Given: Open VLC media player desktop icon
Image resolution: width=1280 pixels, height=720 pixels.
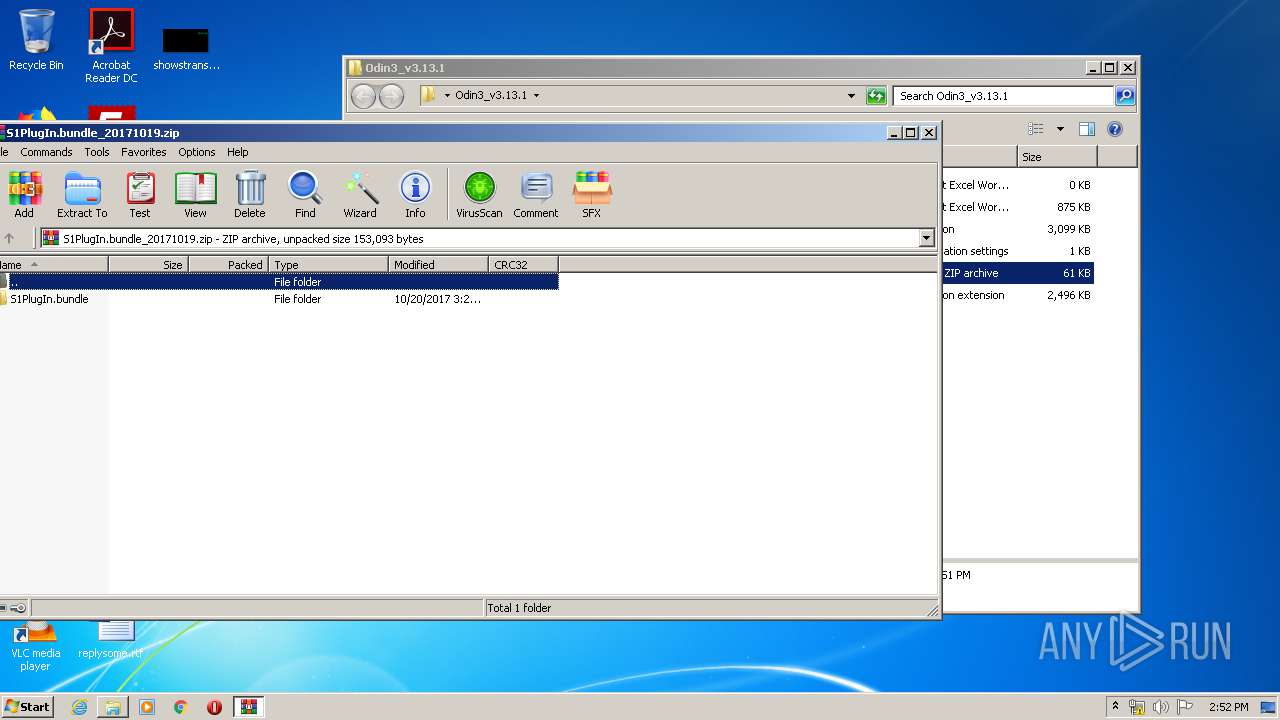Looking at the screenshot, I should click(x=36, y=645).
